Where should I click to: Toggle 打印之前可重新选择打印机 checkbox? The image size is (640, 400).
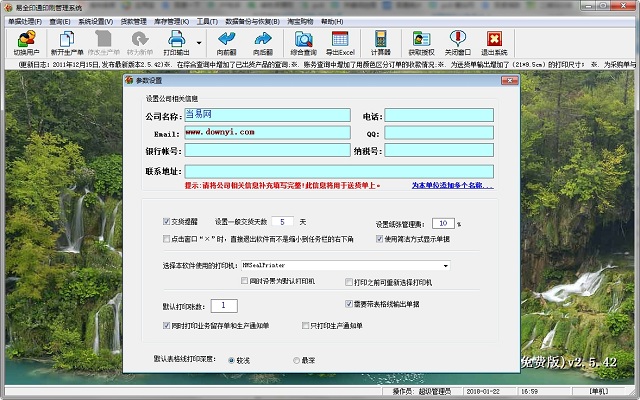[x=348, y=283]
